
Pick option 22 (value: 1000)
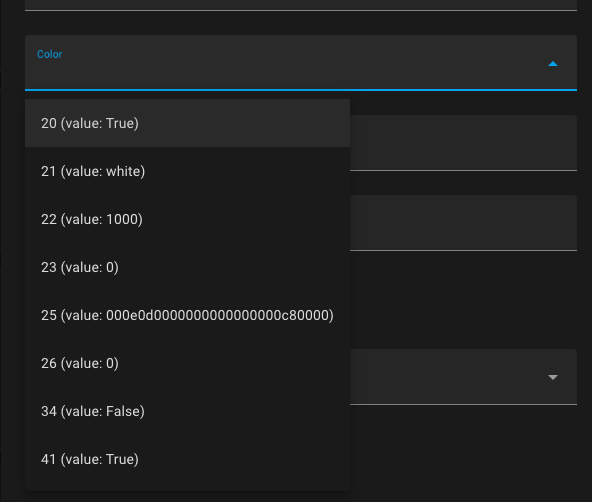click(187, 219)
